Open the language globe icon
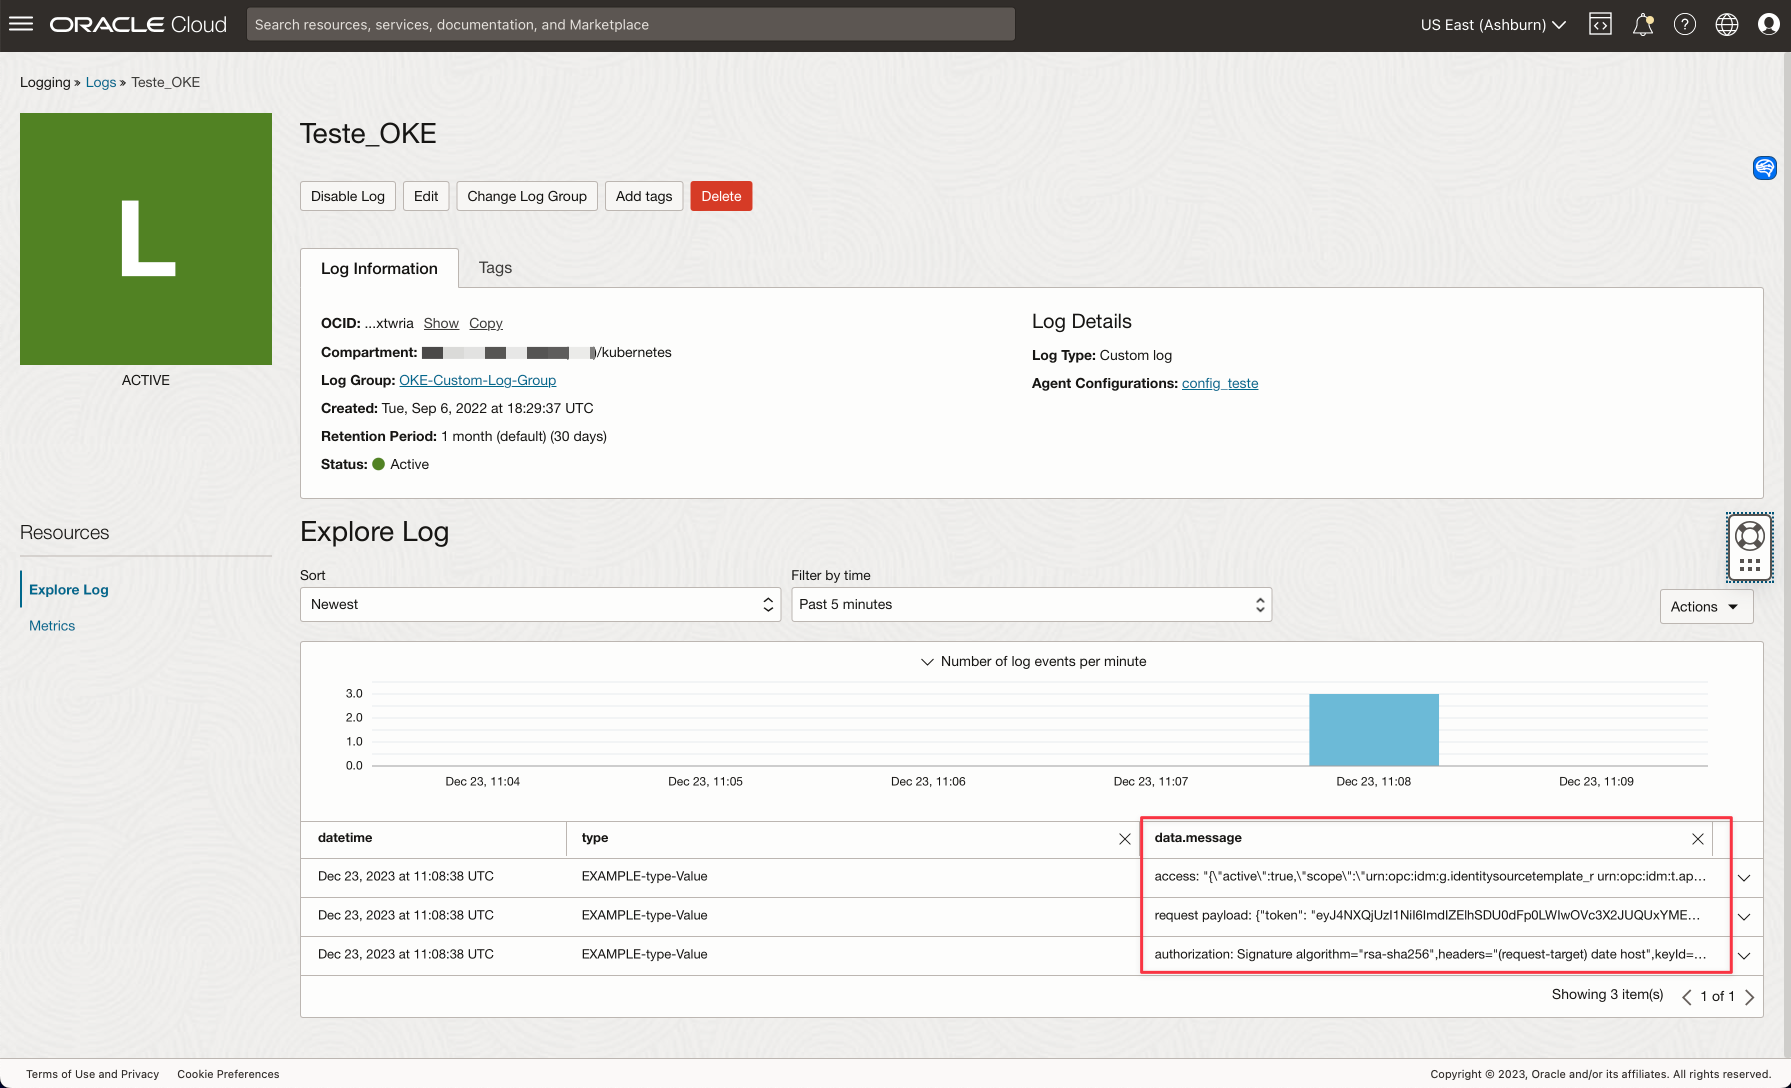Image resolution: width=1791 pixels, height=1088 pixels. (1727, 25)
